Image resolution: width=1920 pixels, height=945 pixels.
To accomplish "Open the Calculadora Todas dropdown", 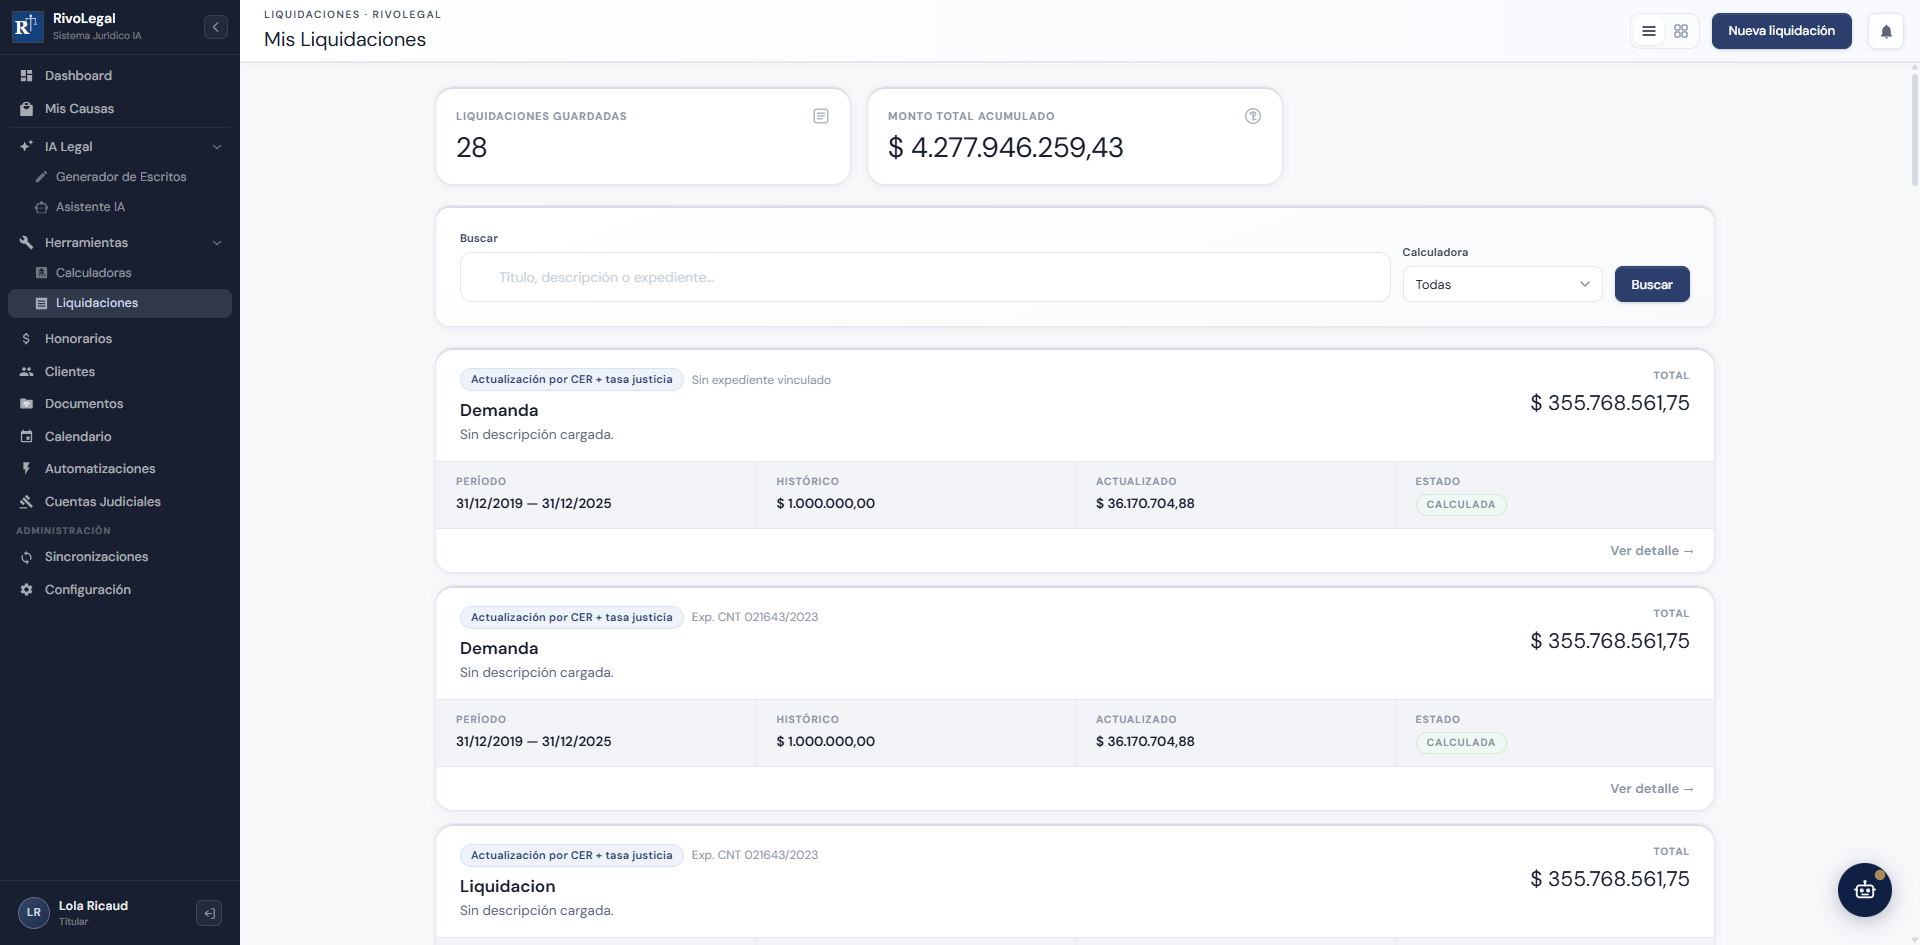I will point(1502,284).
